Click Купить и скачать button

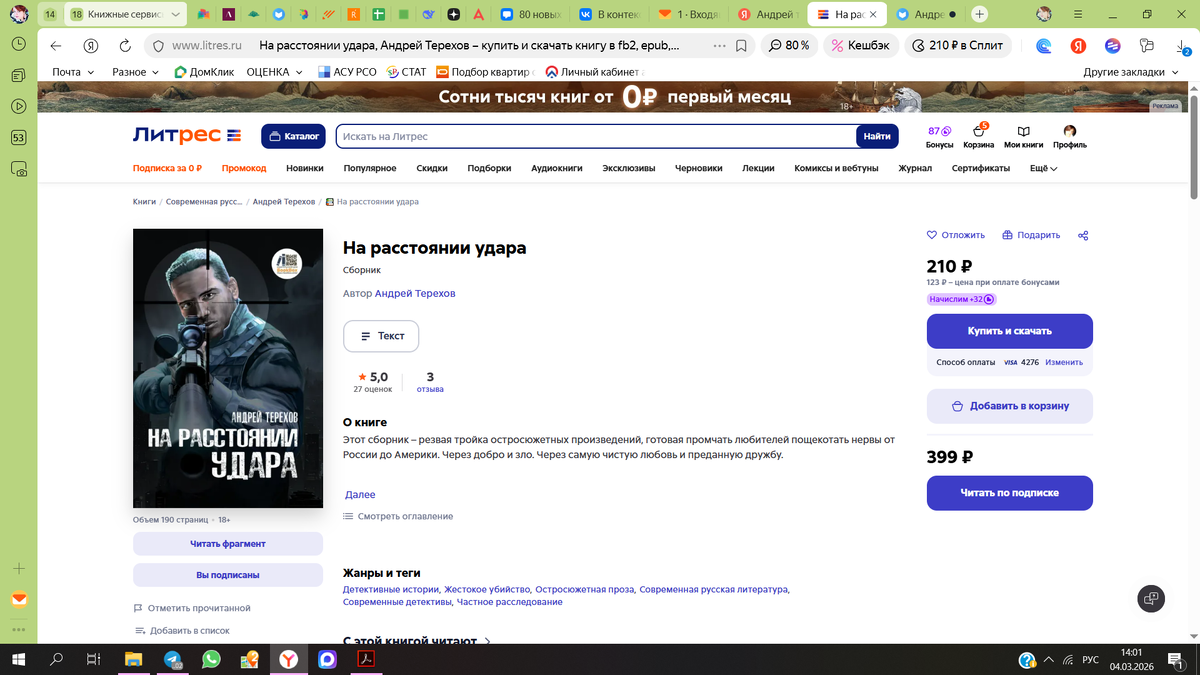tap(1009, 331)
